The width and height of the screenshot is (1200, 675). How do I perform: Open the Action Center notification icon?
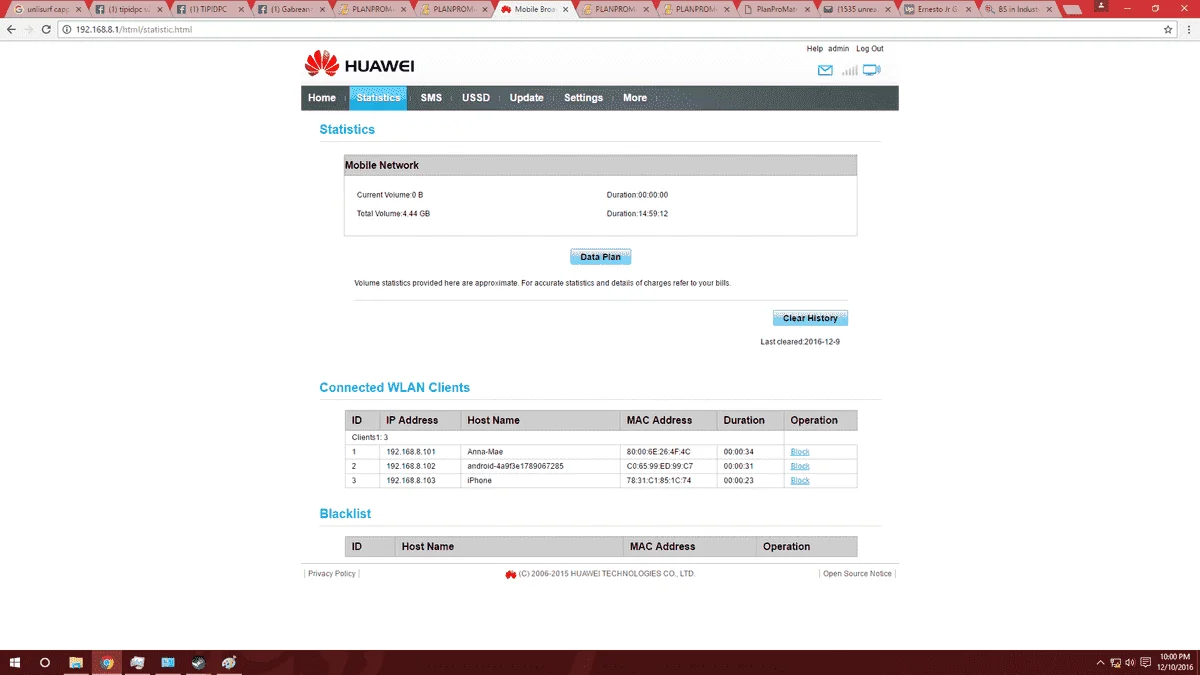point(1146,662)
